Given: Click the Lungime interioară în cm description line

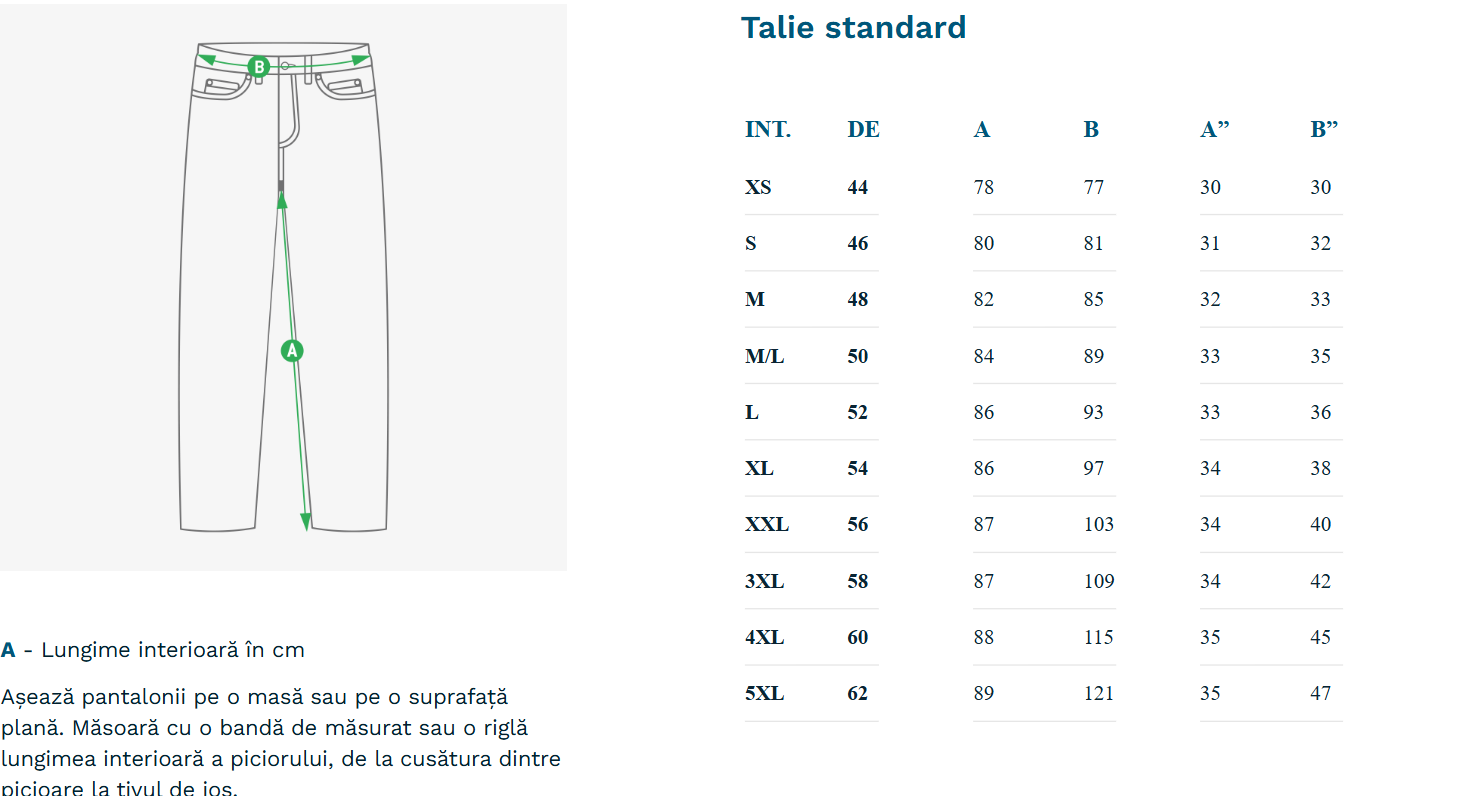Looking at the screenshot, I should pyautogui.click(x=152, y=650).
